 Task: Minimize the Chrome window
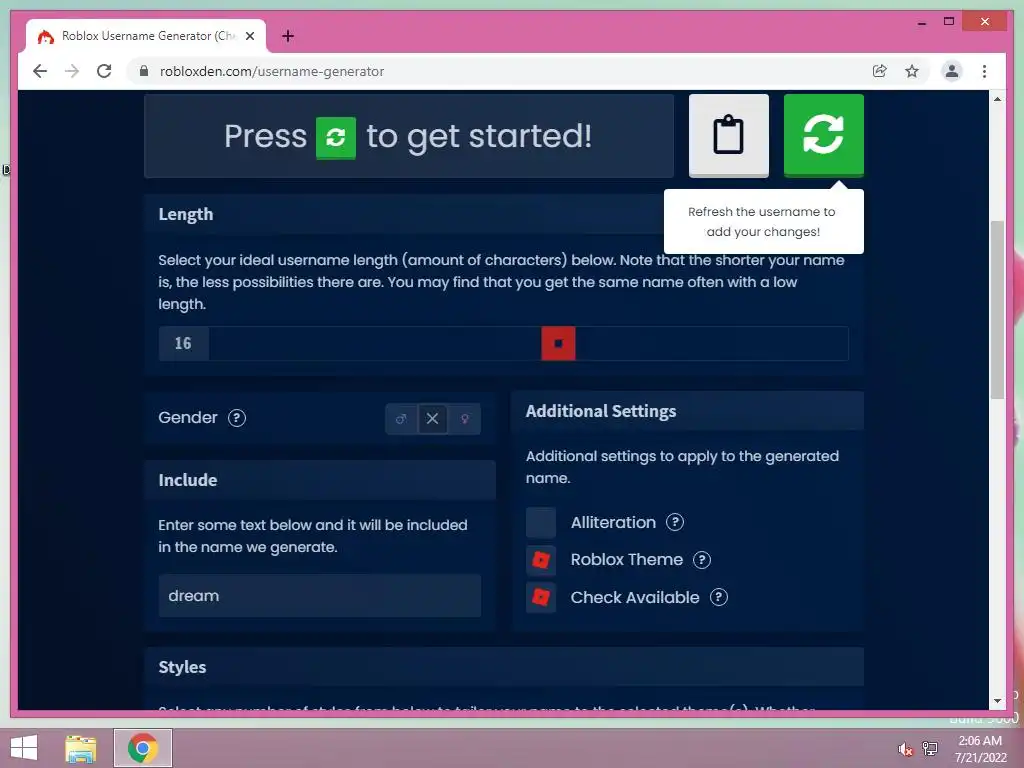click(x=921, y=22)
